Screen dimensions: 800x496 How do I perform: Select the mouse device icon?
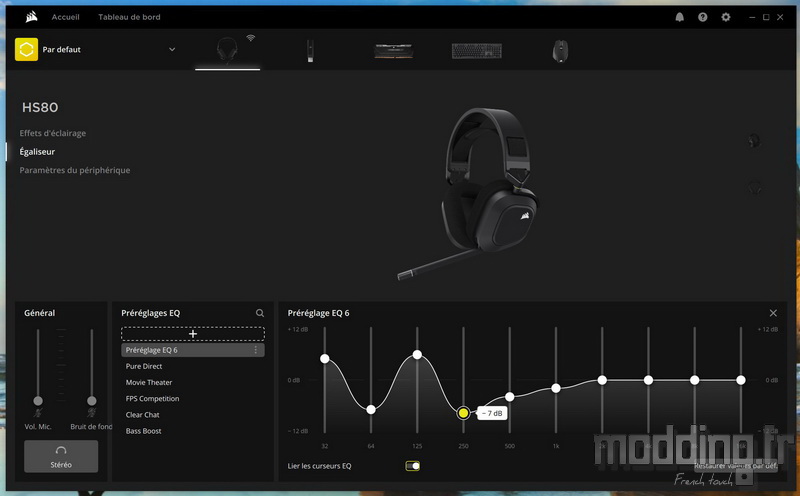[x=560, y=51]
